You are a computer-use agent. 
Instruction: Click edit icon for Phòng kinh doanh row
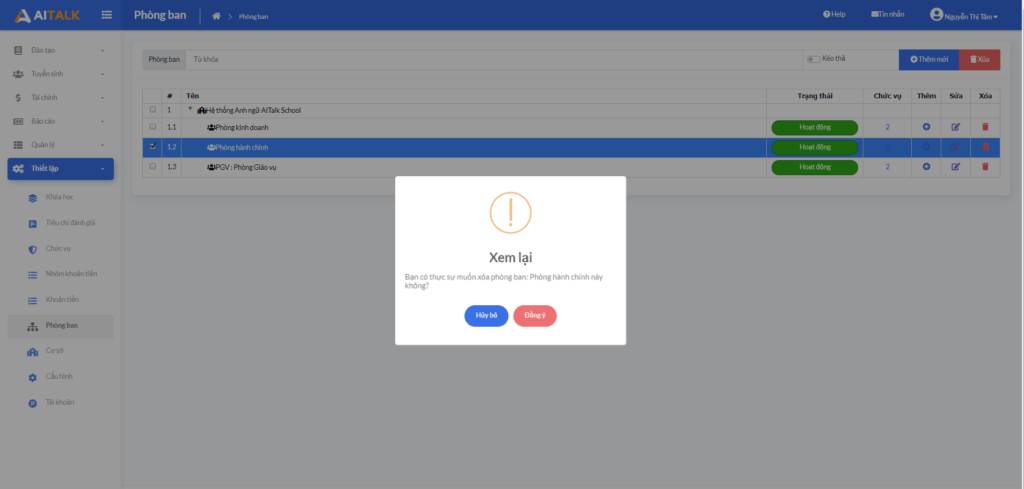tap(955, 127)
